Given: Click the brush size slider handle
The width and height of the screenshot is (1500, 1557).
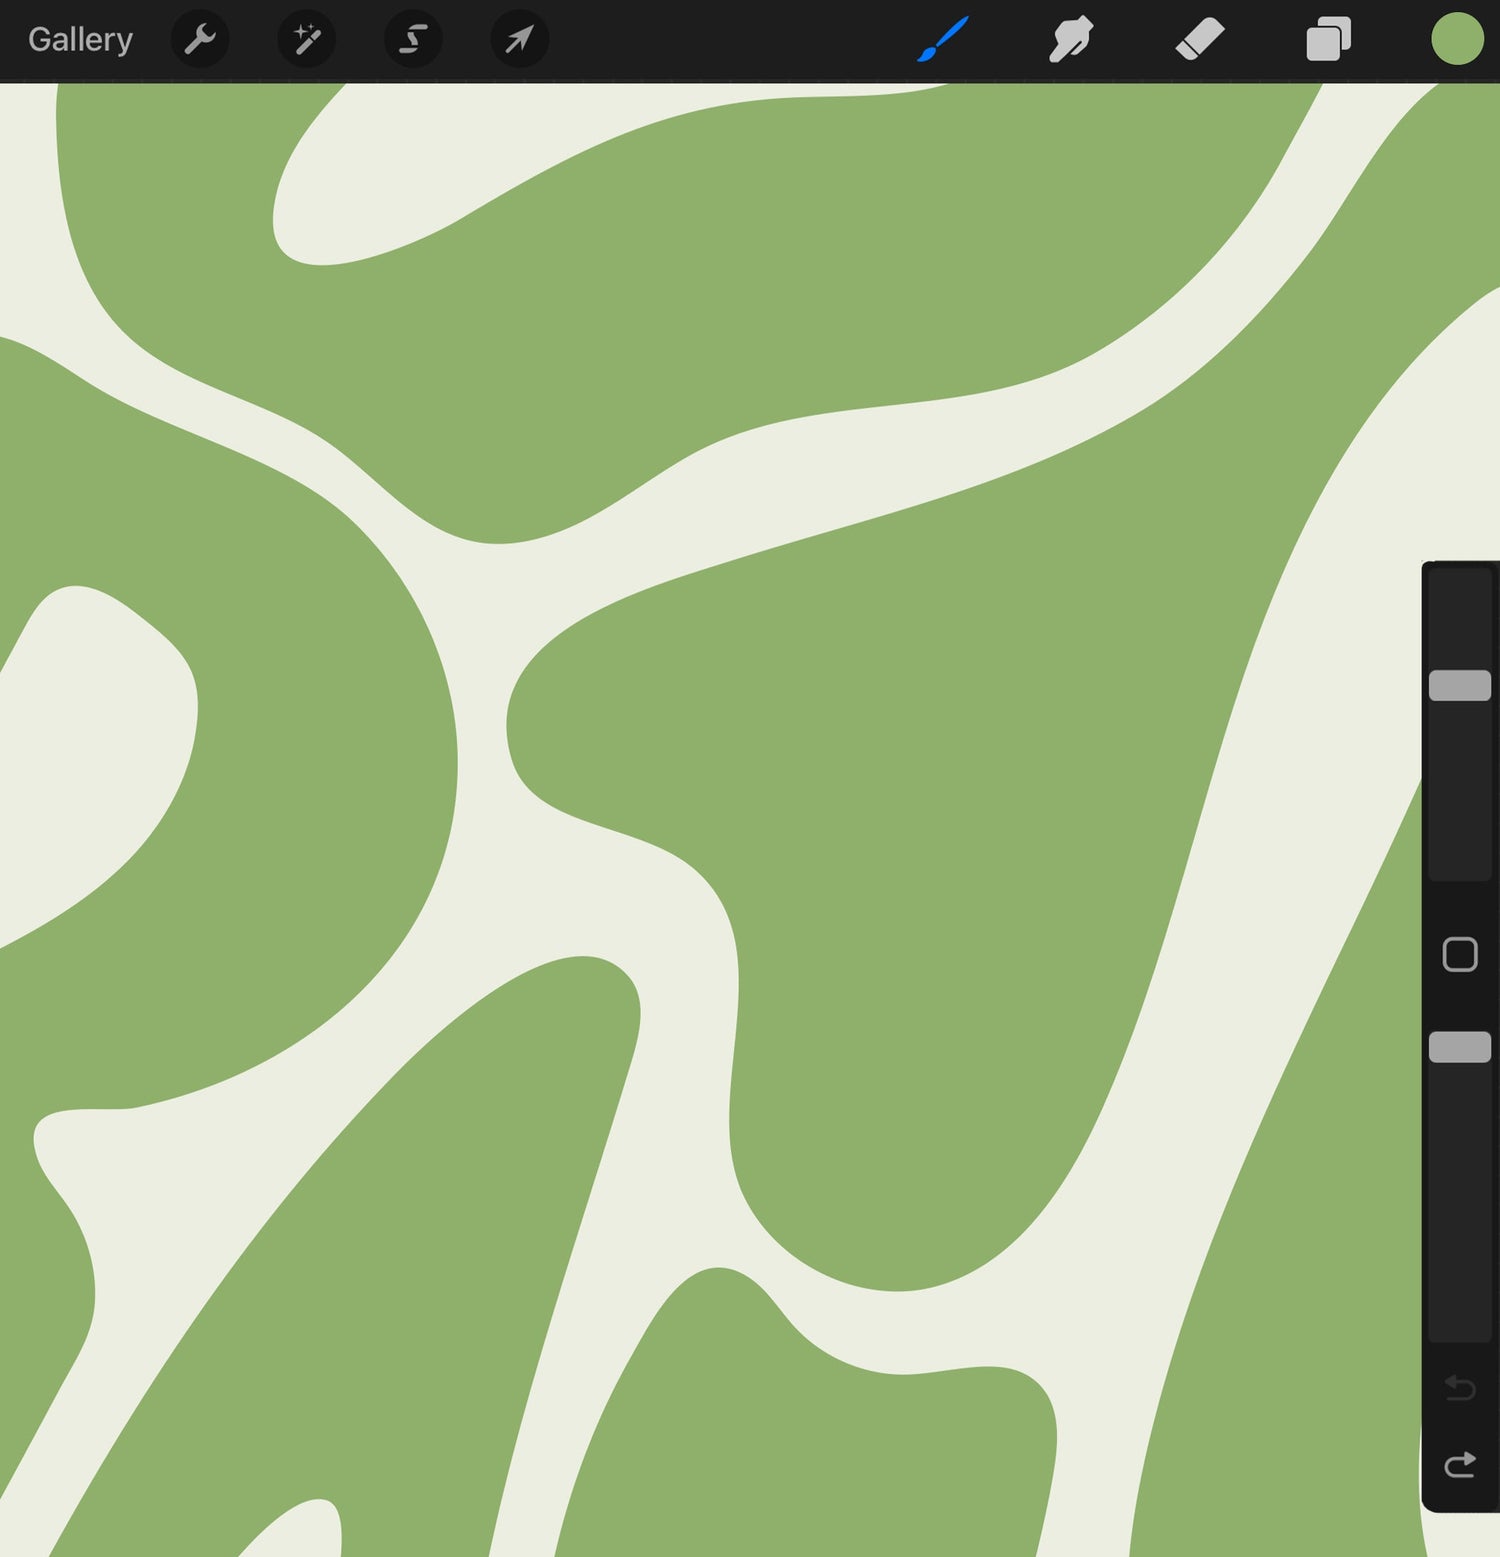Looking at the screenshot, I should [1460, 686].
